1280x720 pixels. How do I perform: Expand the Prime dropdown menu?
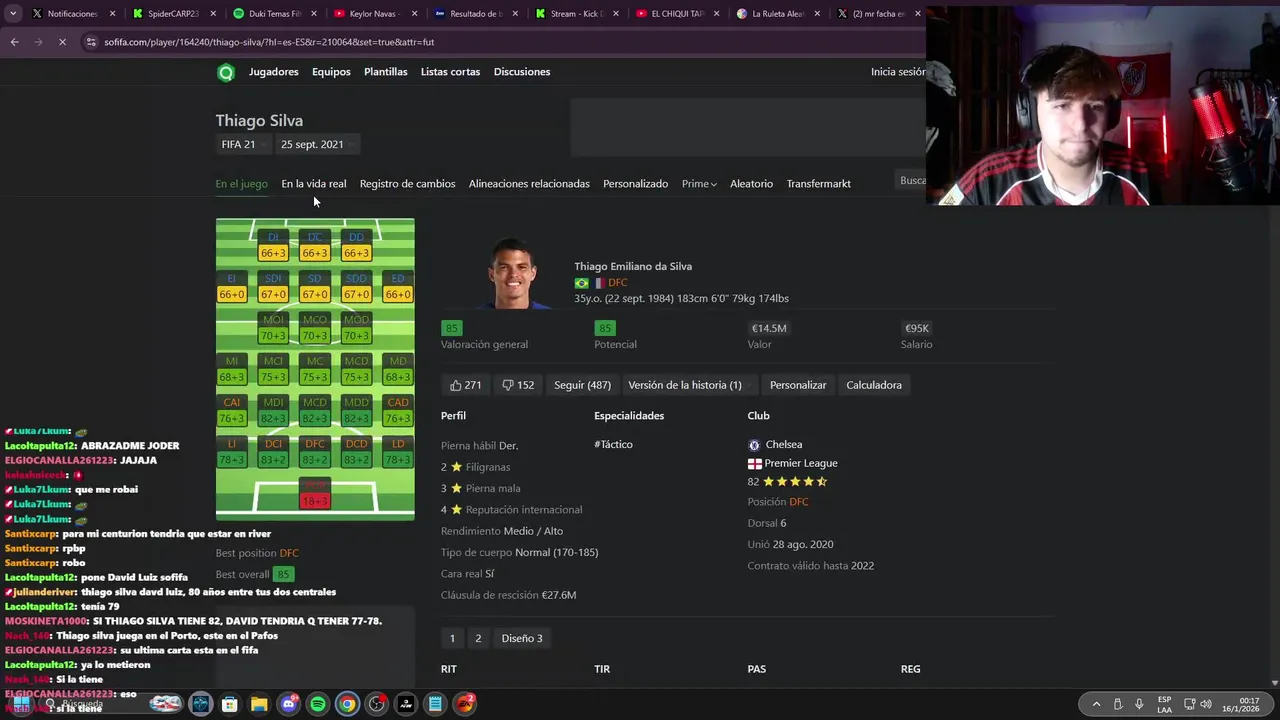click(x=699, y=184)
